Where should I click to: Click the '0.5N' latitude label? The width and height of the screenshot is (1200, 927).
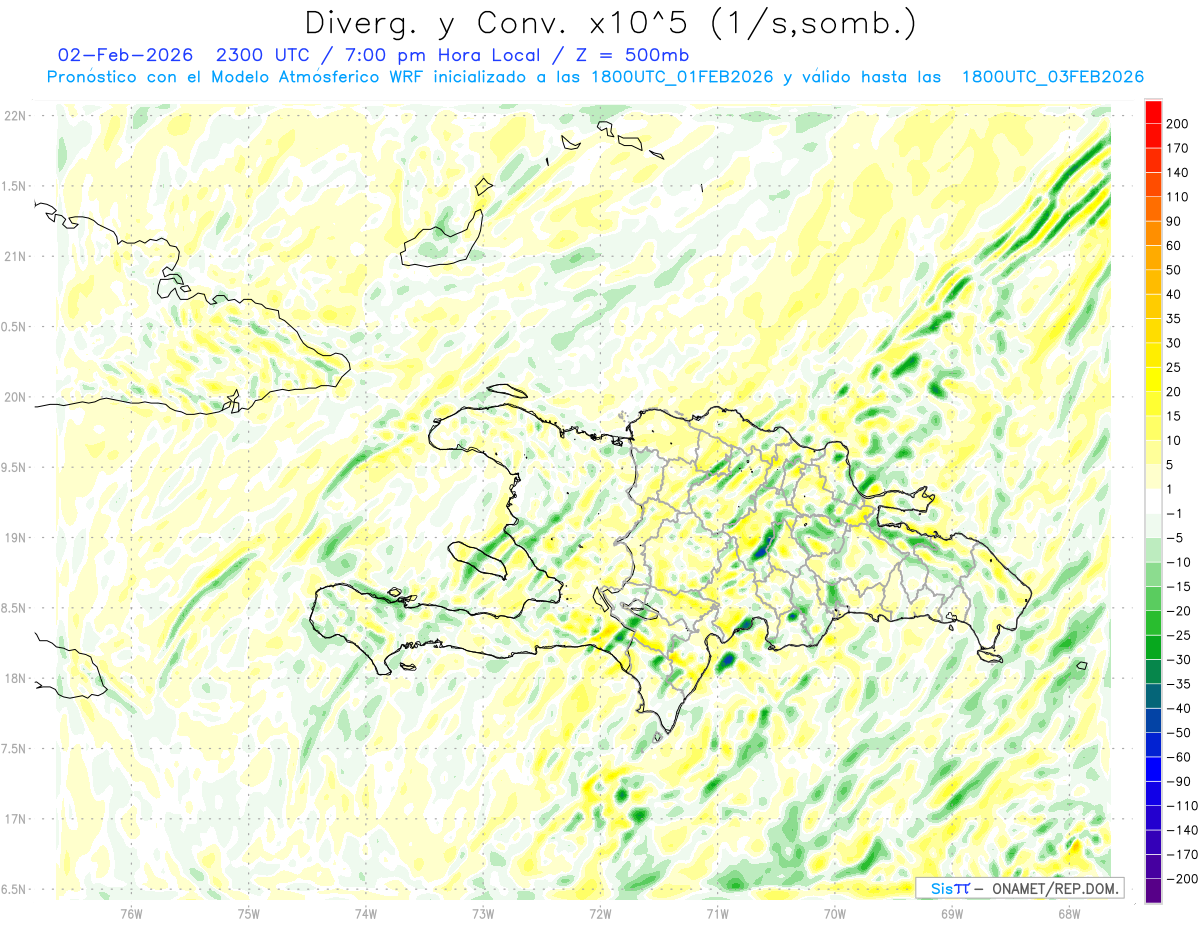(15, 327)
